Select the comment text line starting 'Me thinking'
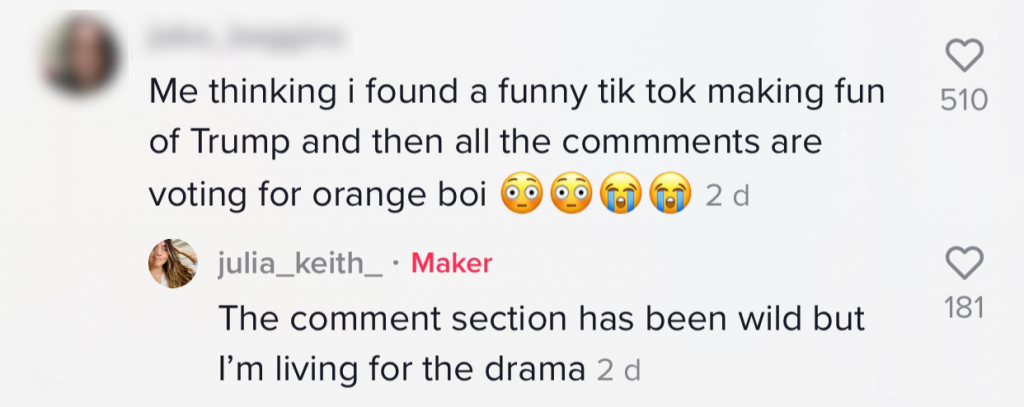This screenshot has width=1024, height=407. tap(517, 93)
